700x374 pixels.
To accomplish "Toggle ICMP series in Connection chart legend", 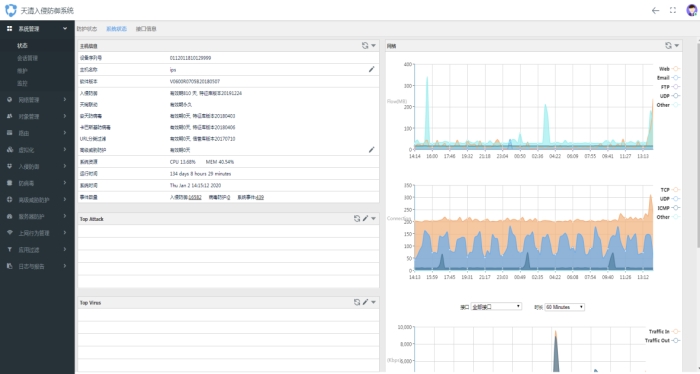I will click(668, 208).
